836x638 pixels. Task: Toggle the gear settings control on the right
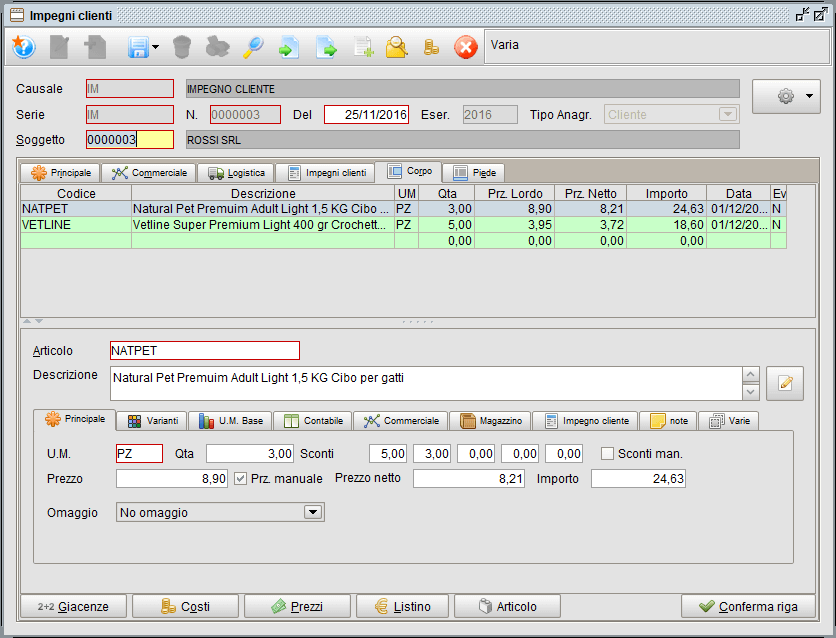(786, 96)
